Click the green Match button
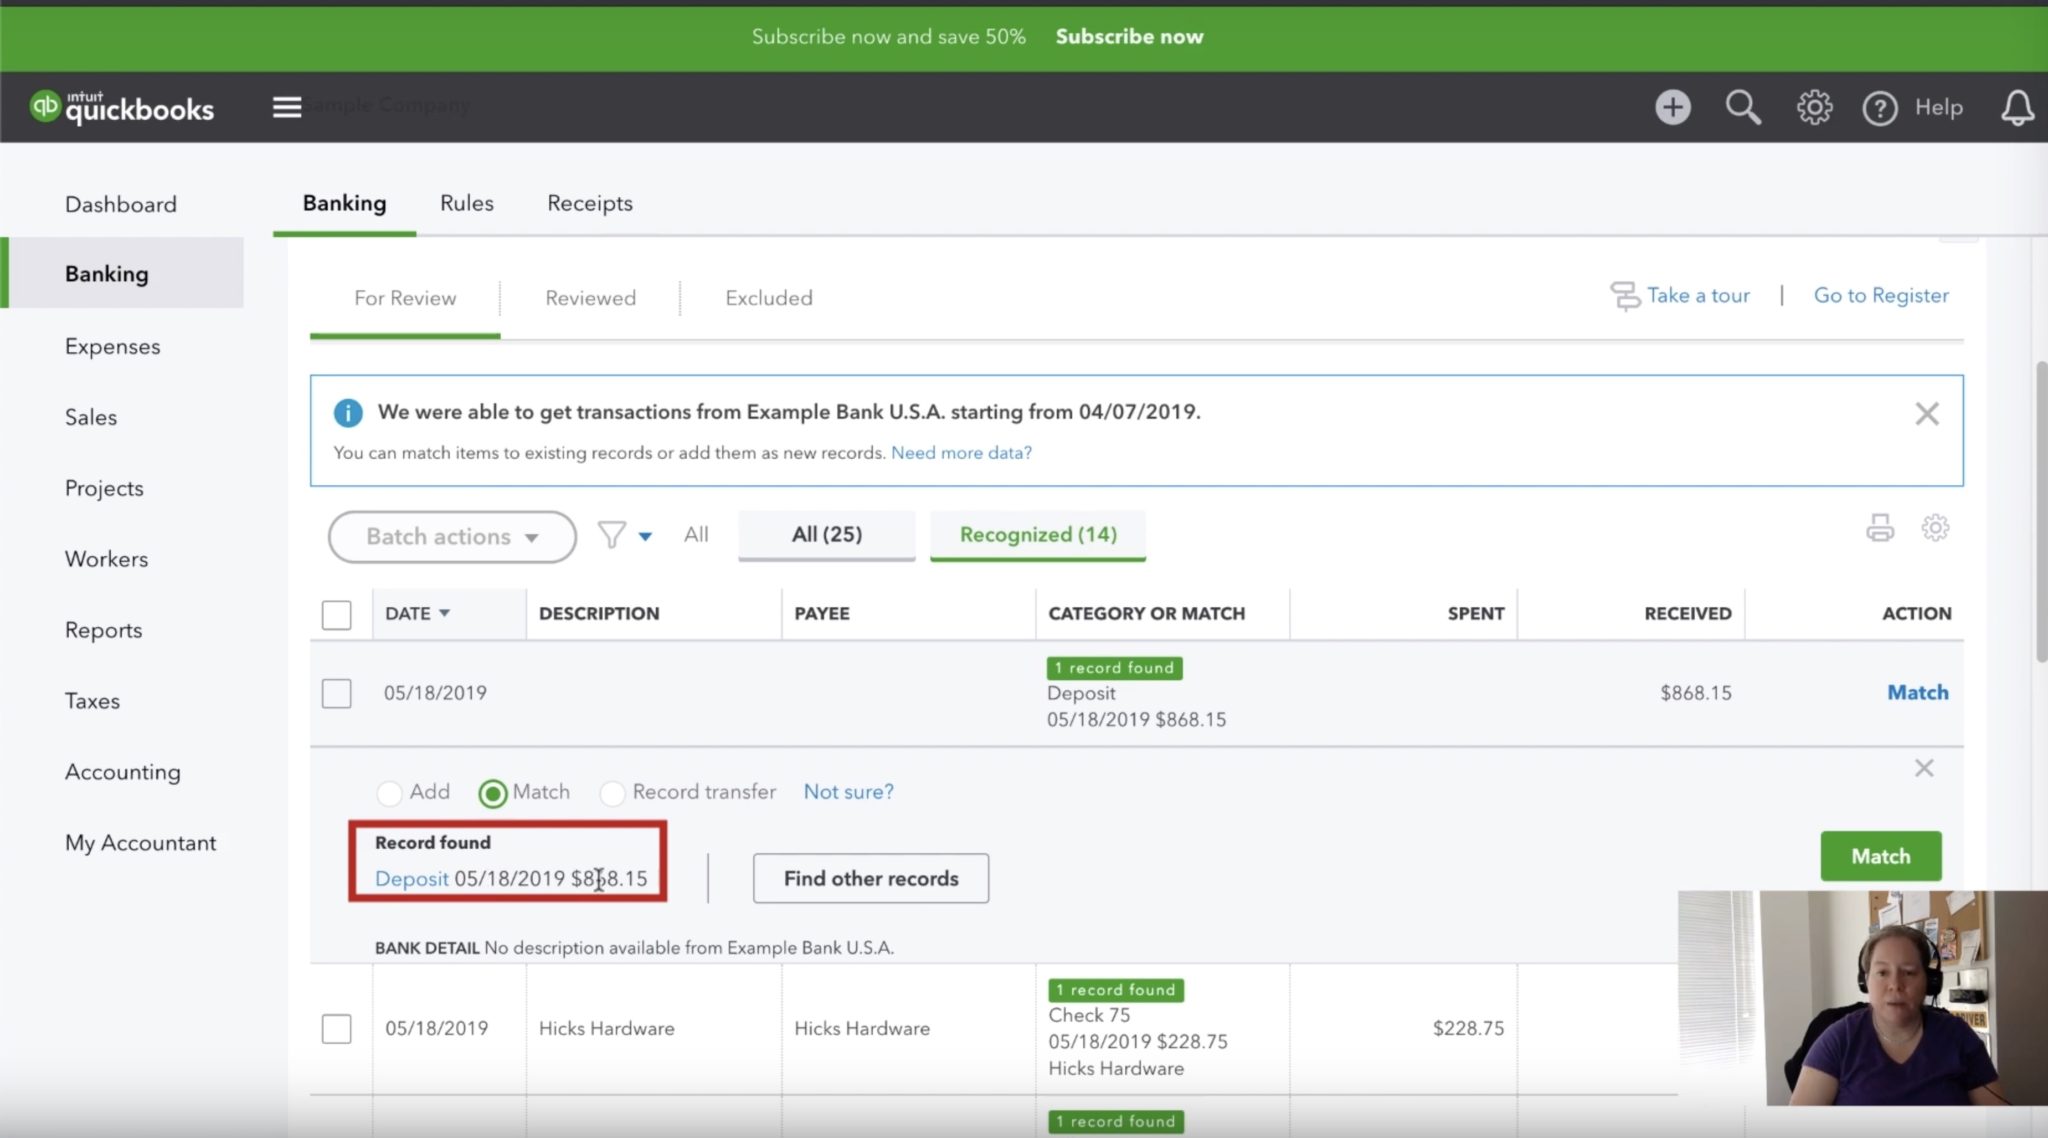Screen dimensions: 2048x1138 [x=1881, y=856]
